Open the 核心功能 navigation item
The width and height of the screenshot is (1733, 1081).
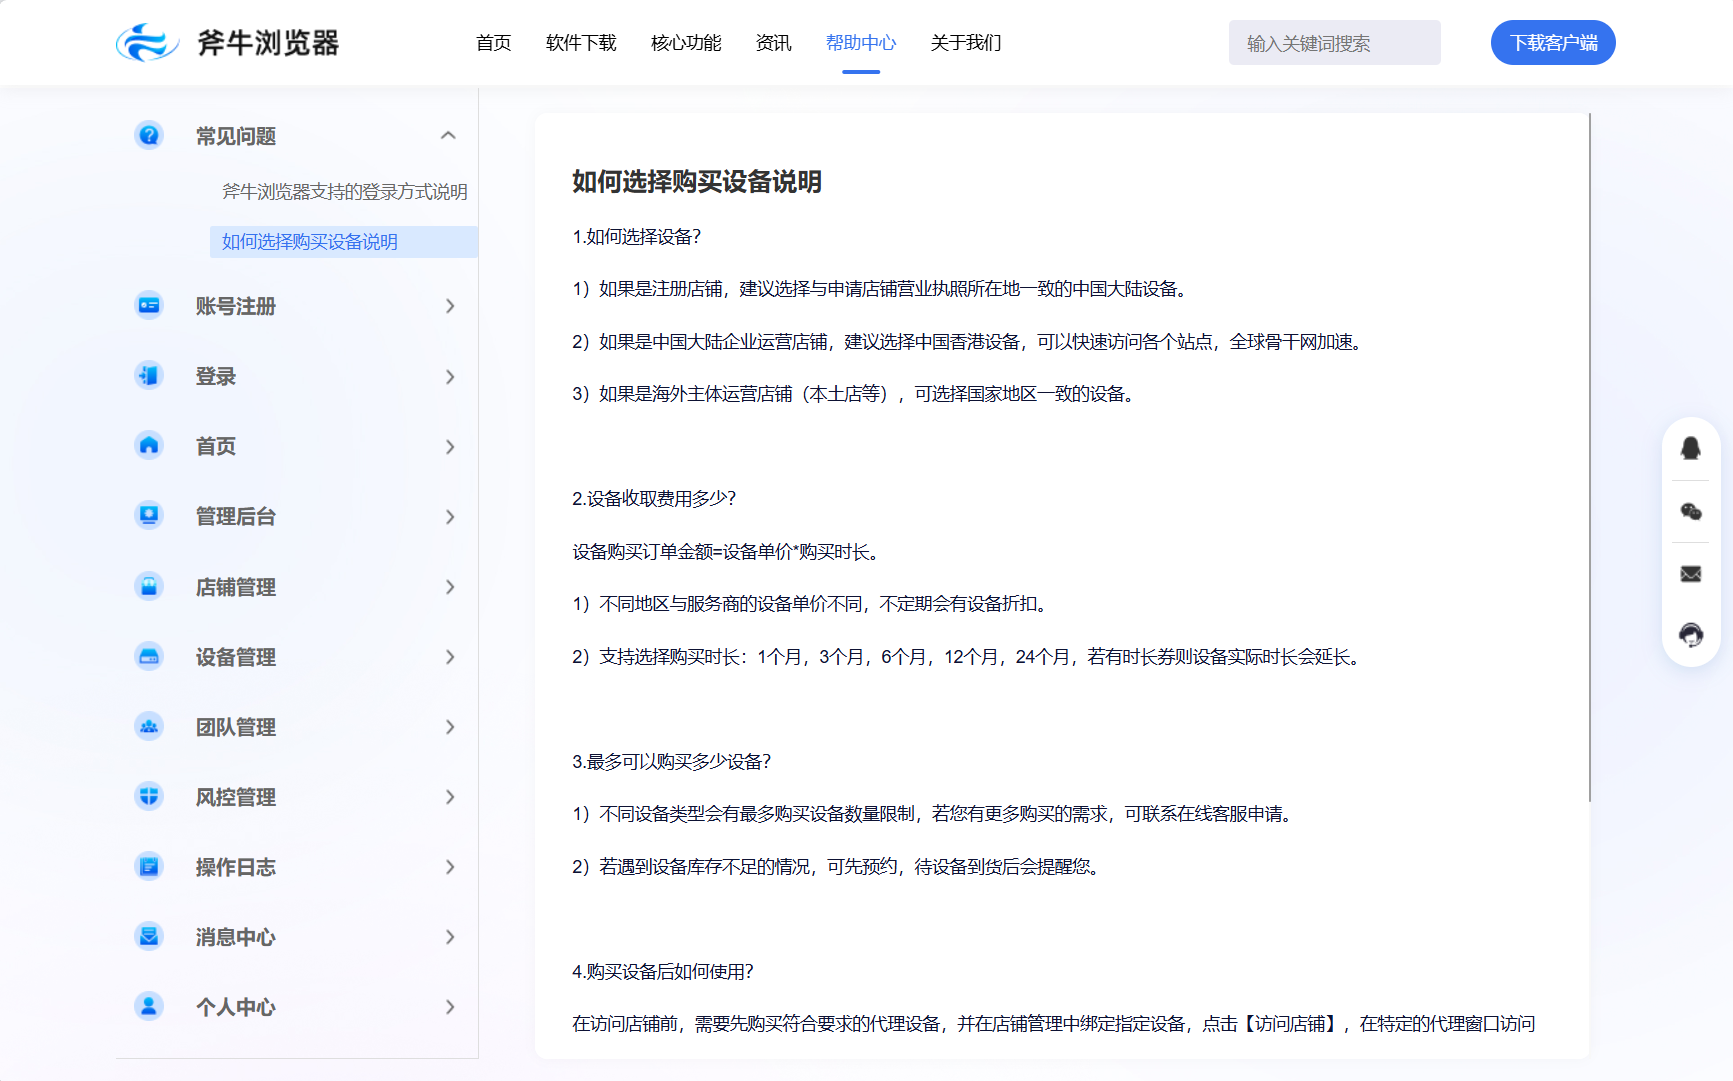point(685,43)
